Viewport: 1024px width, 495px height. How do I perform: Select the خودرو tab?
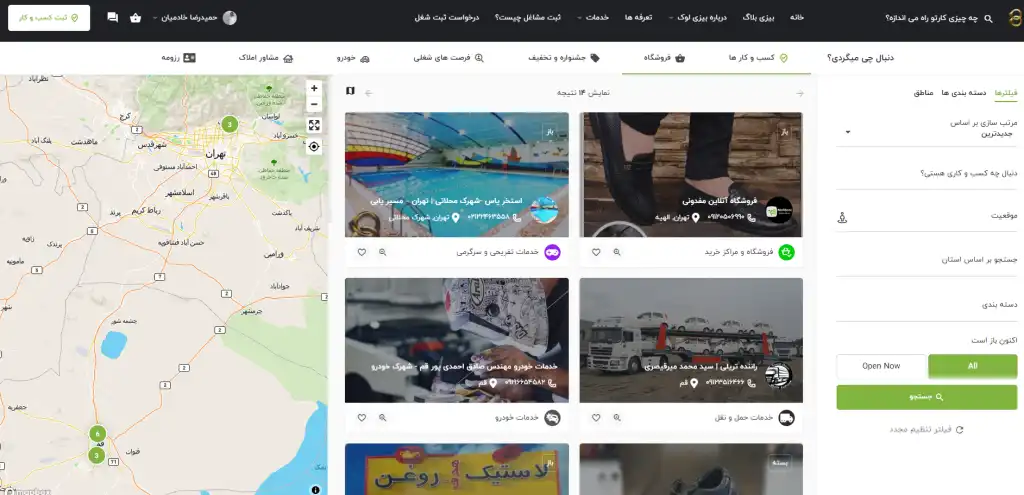click(x=353, y=58)
